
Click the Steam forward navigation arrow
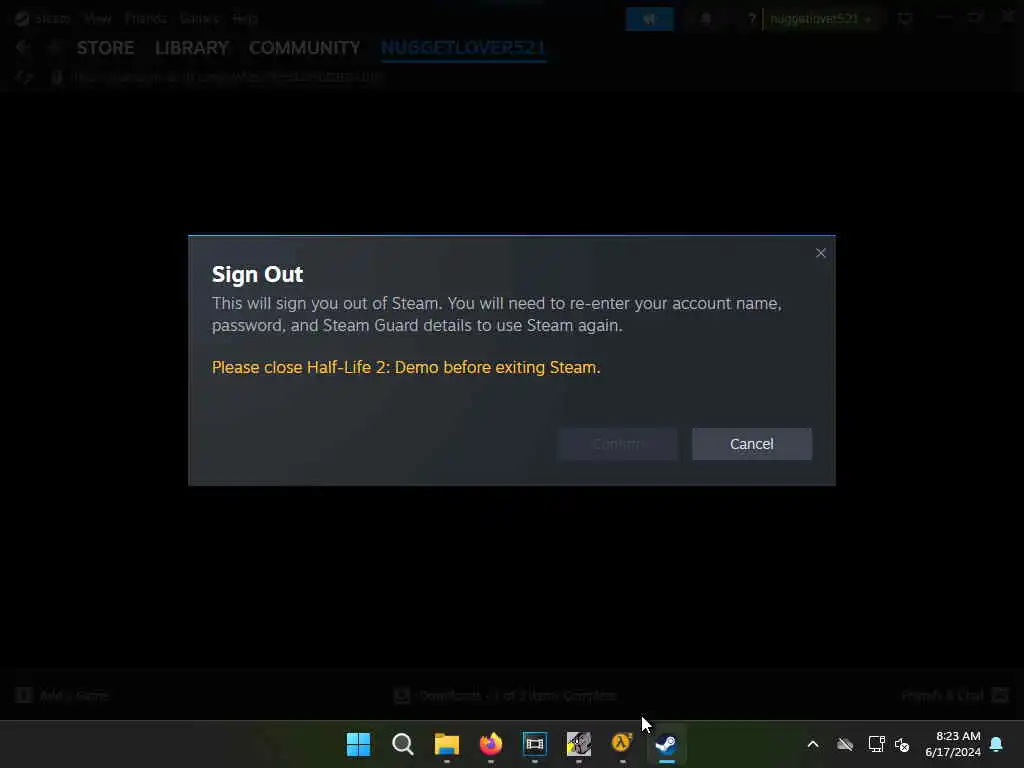pyautogui.click(x=54, y=47)
